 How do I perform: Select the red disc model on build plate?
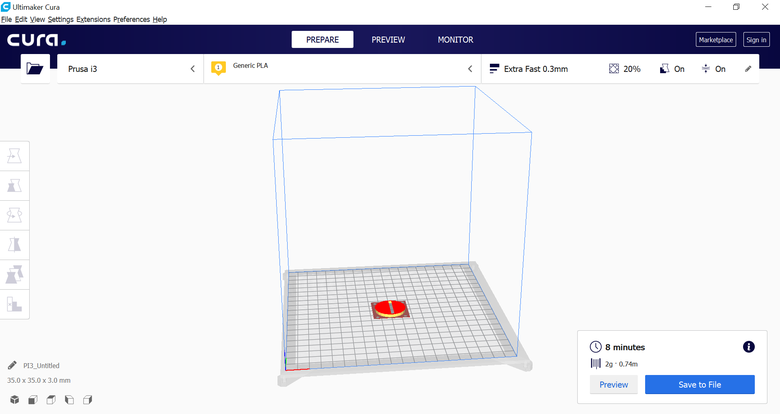point(391,309)
